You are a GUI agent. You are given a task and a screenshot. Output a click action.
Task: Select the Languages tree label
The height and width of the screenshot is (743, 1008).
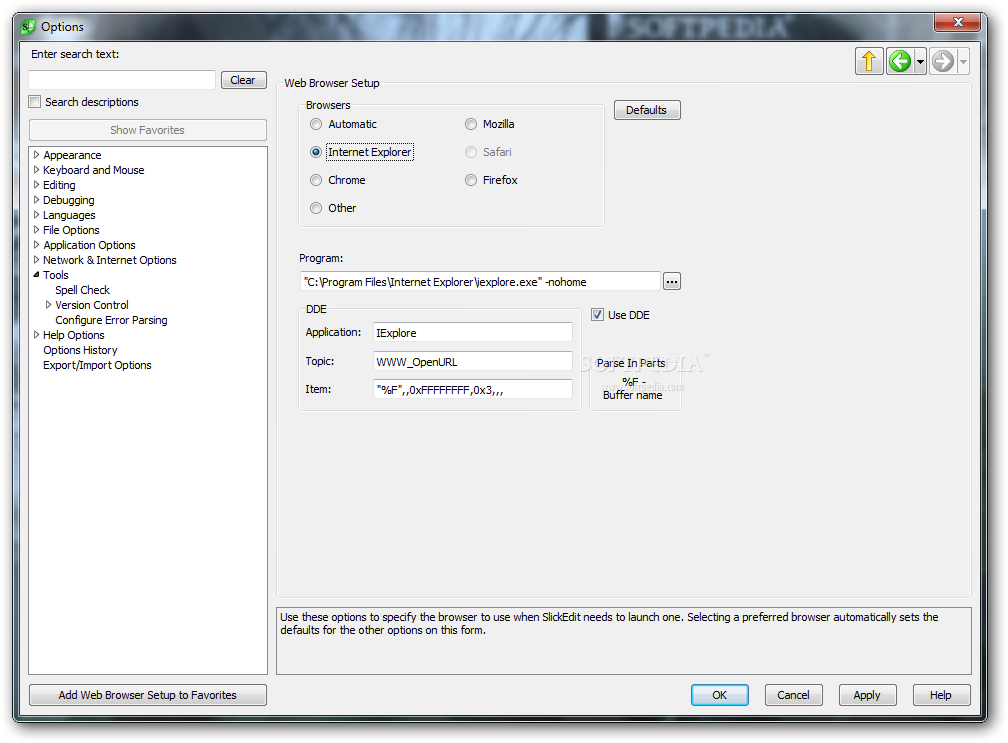tap(69, 215)
